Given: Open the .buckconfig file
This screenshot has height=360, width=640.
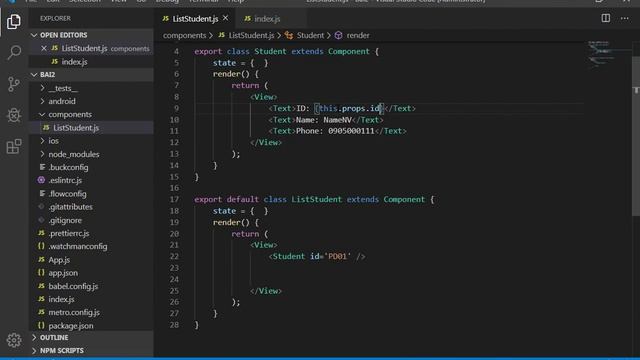Looking at the screenshot, I should (91, 167).
